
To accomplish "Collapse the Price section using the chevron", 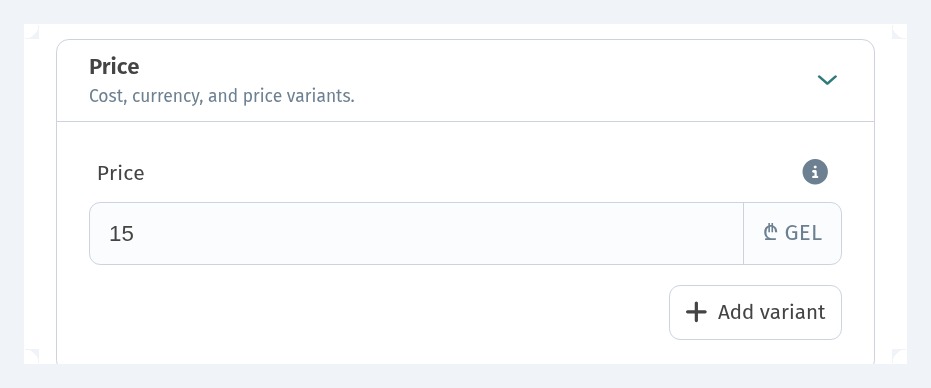I will 826,80.
